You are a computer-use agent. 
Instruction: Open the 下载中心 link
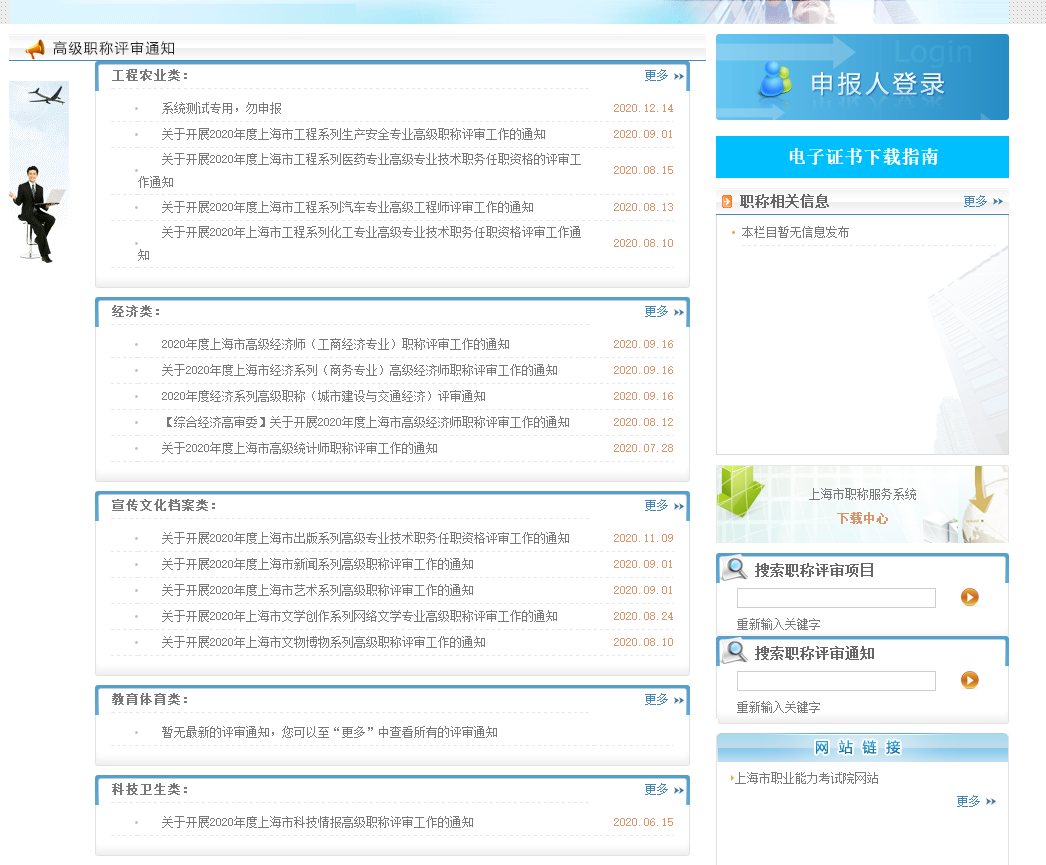[x=862, y=518]
